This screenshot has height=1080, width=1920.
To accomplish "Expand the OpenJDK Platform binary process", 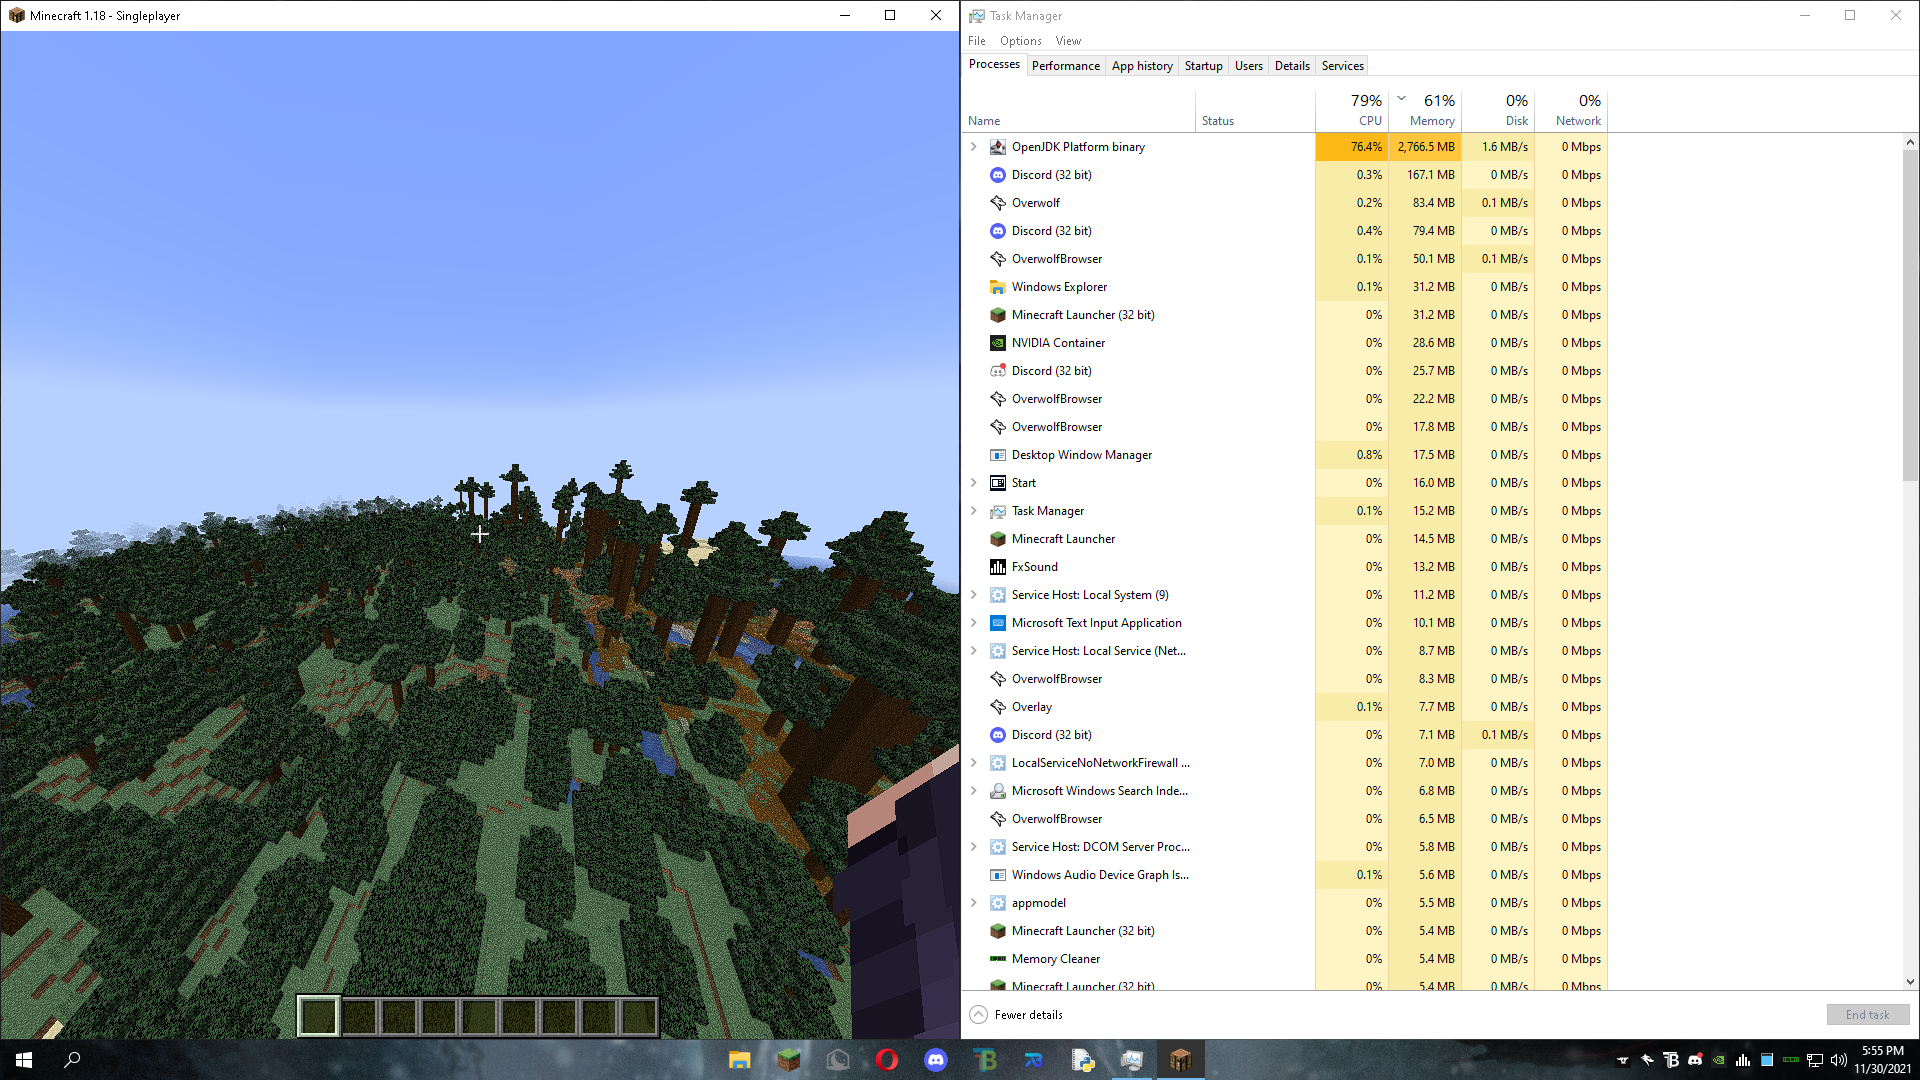I will tap(974, 147).
